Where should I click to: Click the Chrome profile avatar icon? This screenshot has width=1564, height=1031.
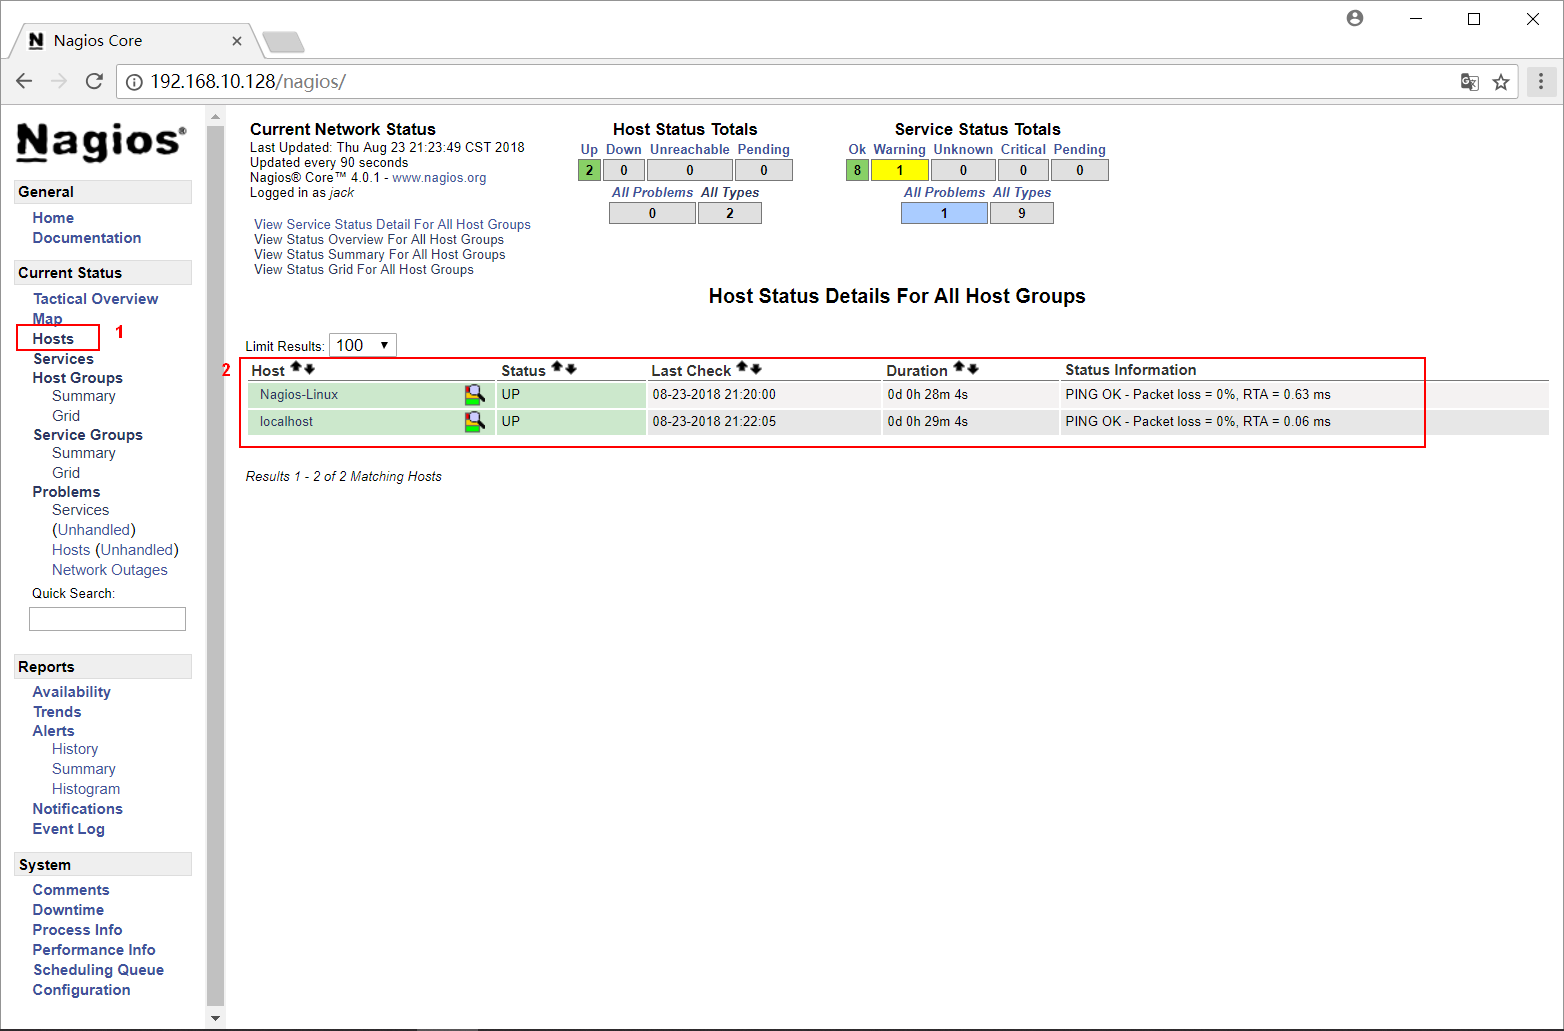coord(1355,18)
